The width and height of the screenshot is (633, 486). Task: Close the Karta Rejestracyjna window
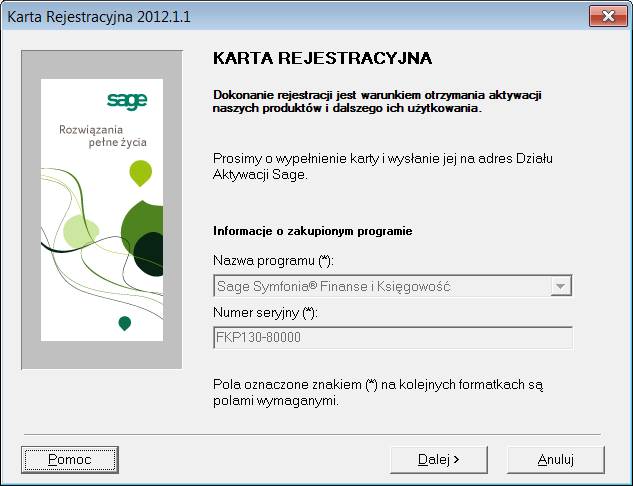click(x=608, y=16)
